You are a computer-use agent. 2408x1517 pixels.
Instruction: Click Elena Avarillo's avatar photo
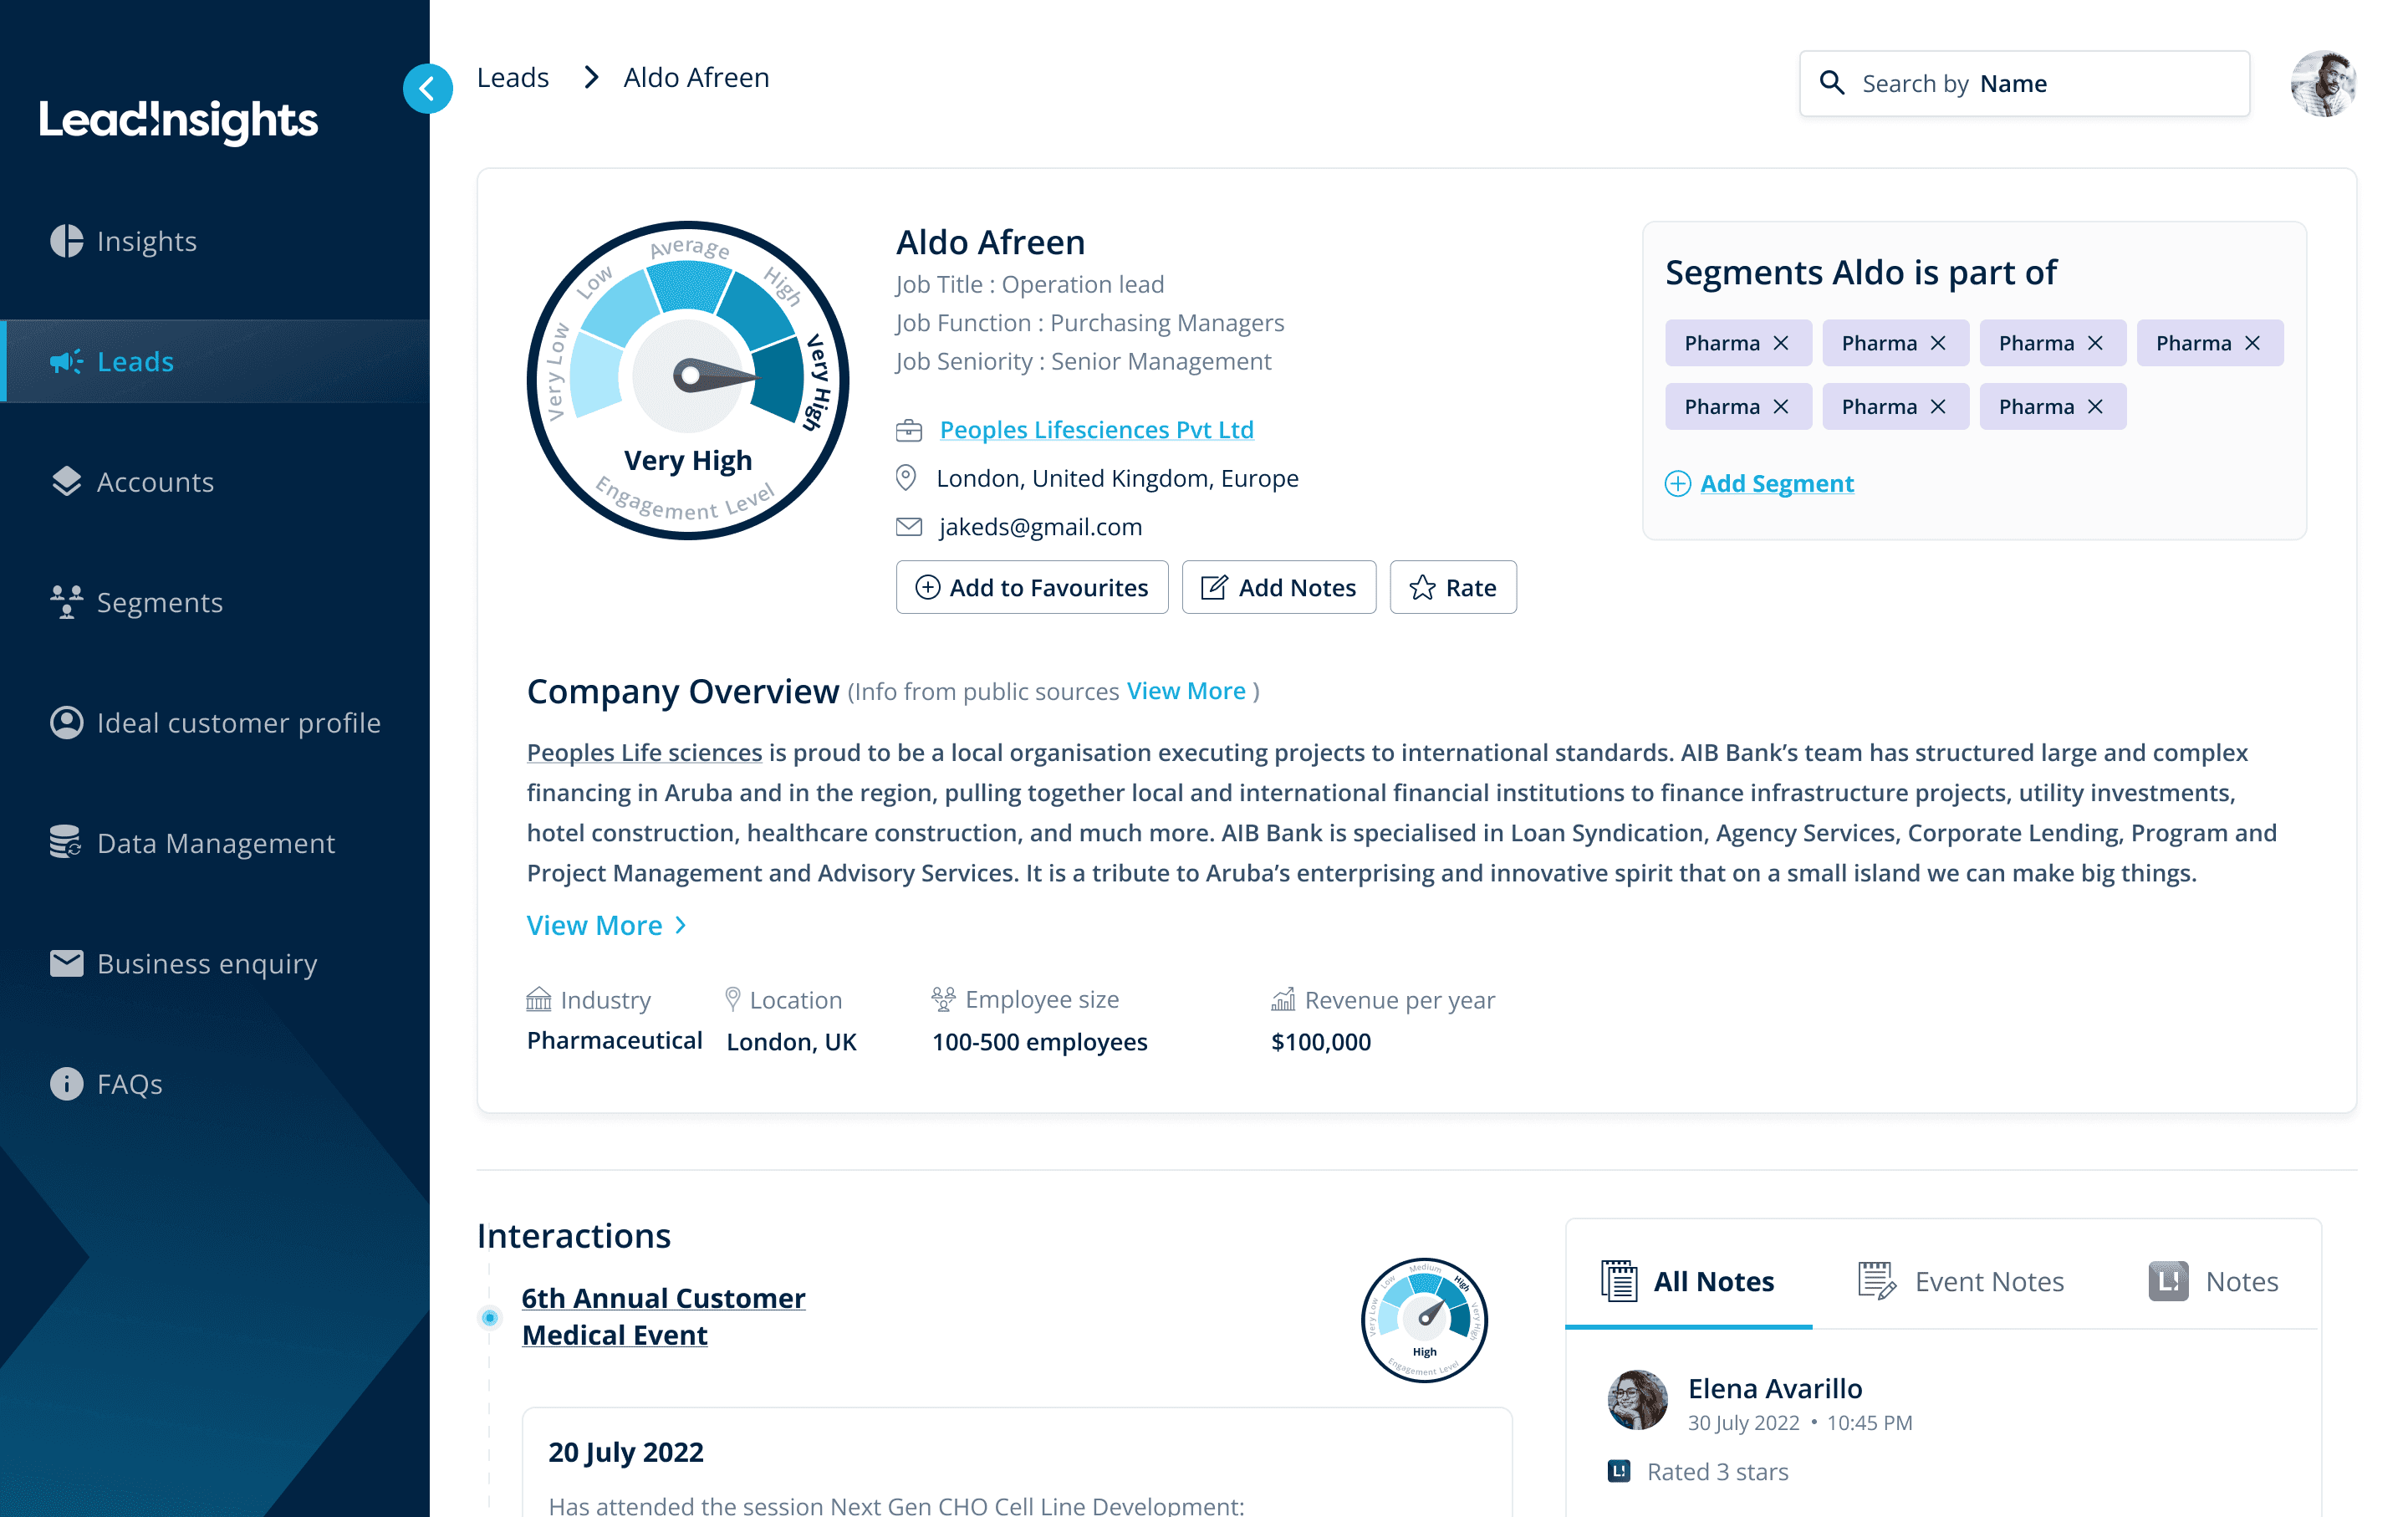coord(1638,1400)
